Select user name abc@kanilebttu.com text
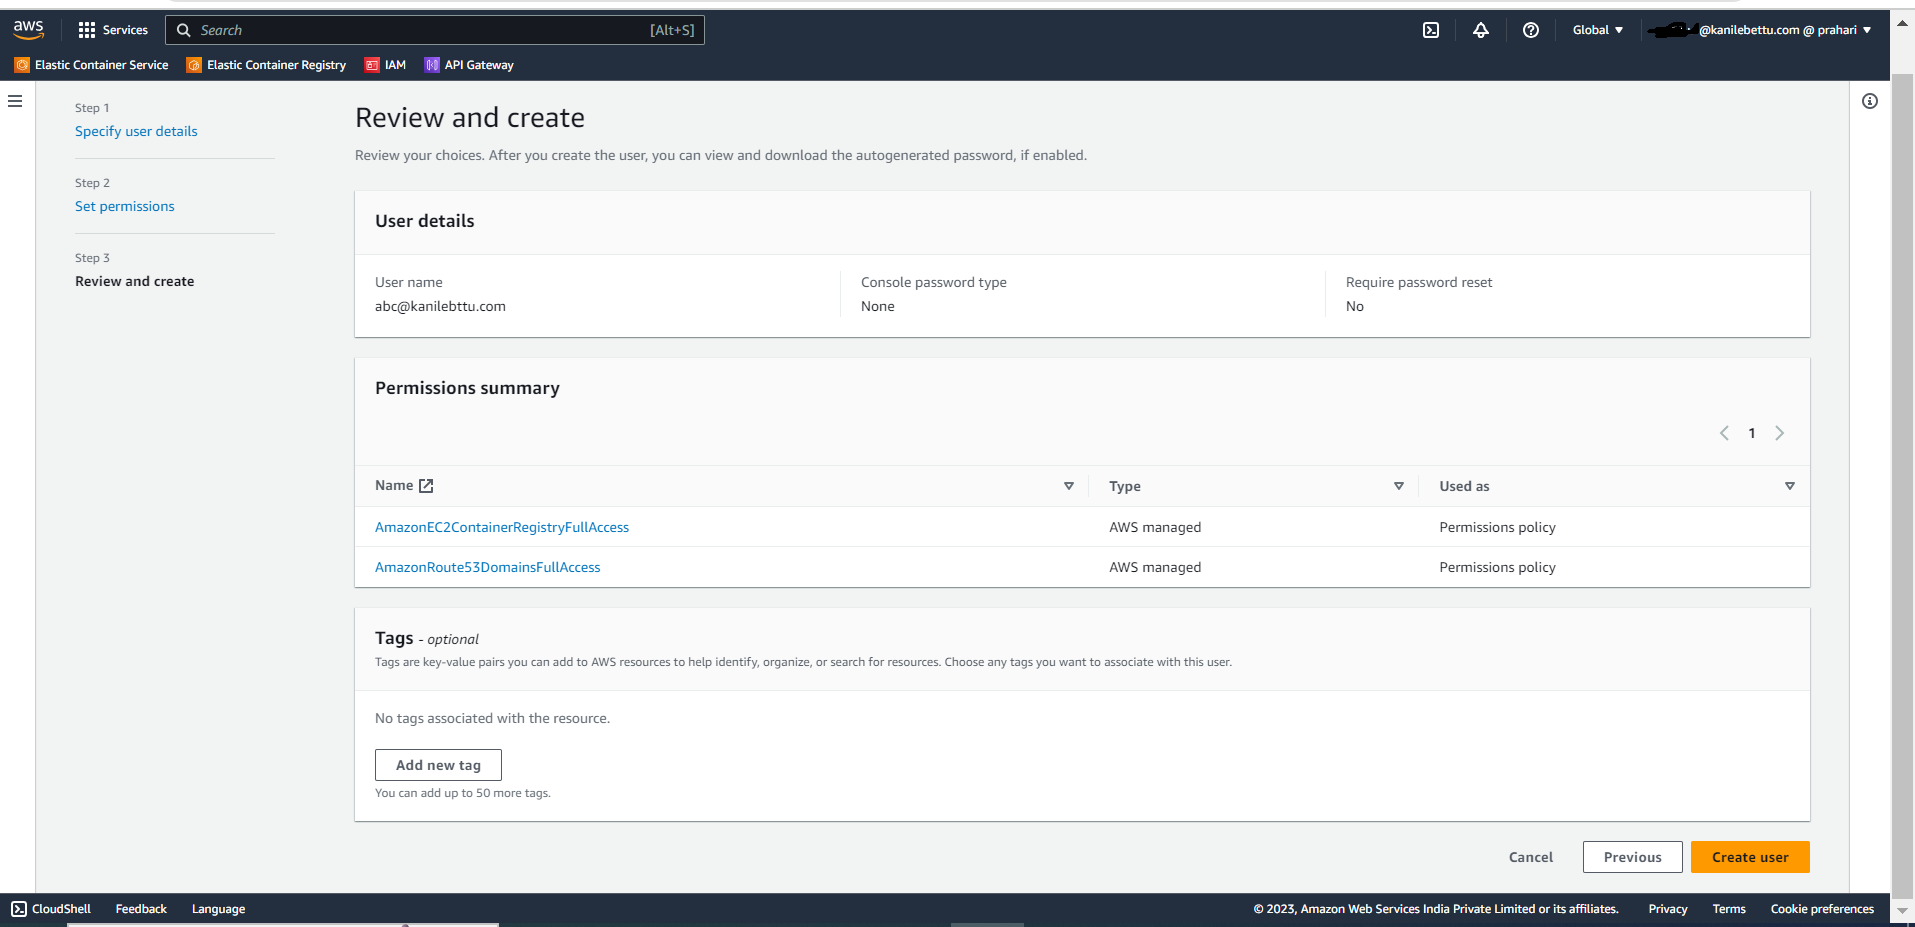Viewport: 1915px width, 927px height. coord(440,306)
